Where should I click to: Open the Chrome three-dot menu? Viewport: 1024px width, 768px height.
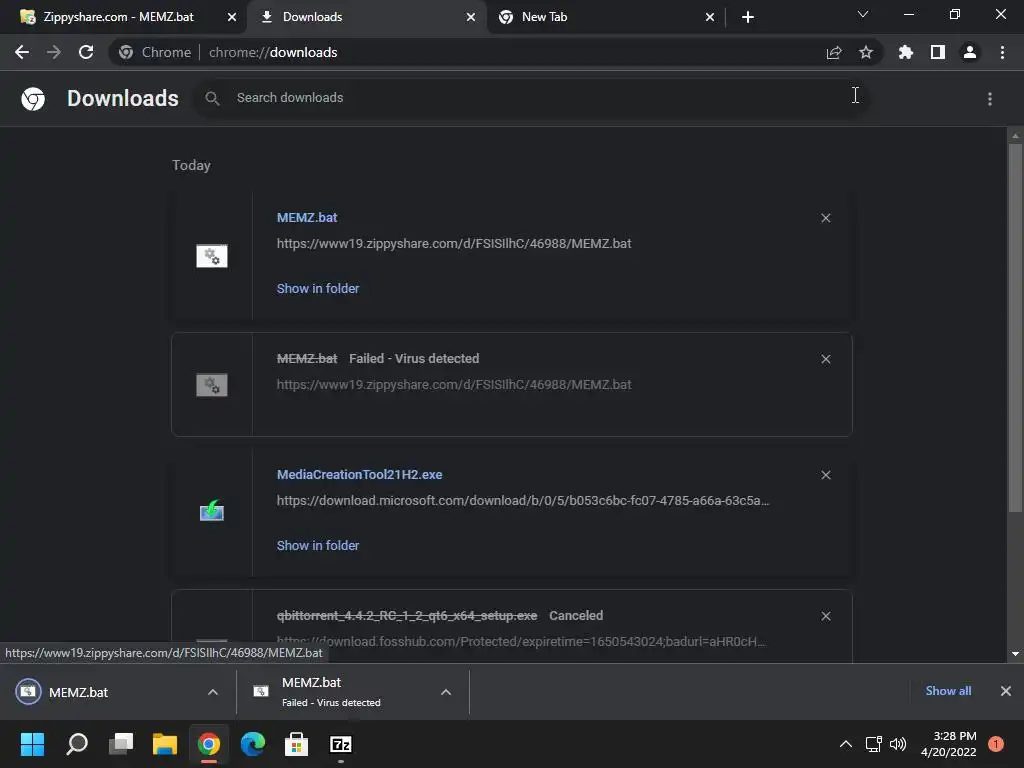[1002, 52]
